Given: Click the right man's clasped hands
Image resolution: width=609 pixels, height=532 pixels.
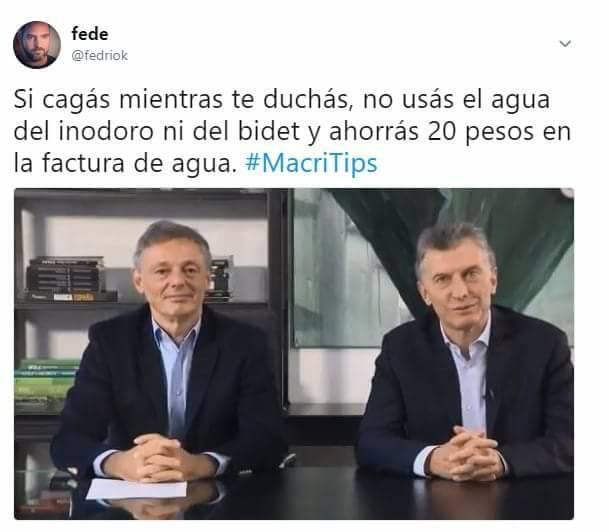Looking at the screenshot, I should (465, 453).
